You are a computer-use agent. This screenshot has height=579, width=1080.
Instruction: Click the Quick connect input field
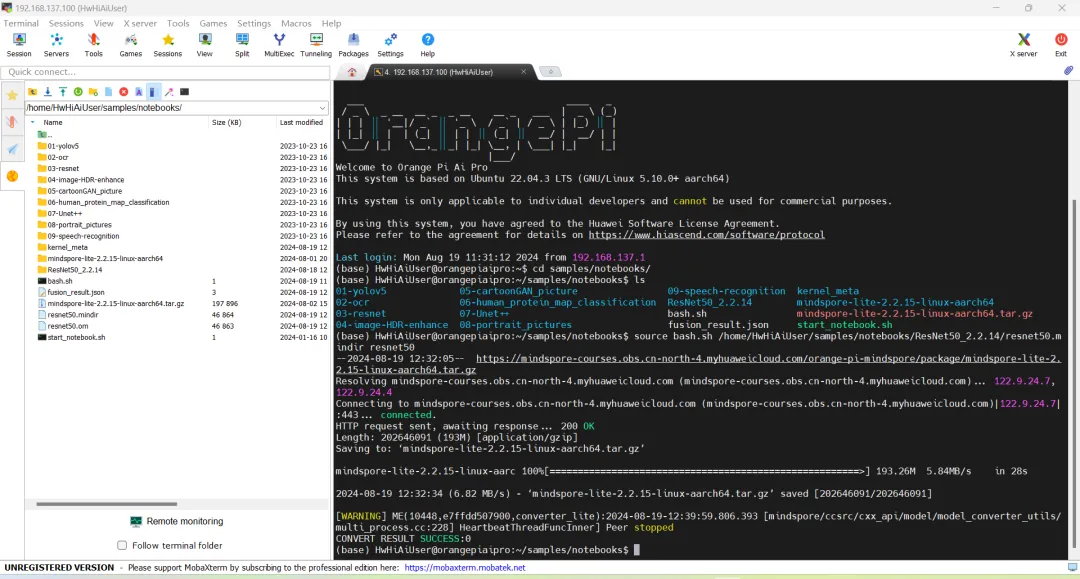pos(165,72)
